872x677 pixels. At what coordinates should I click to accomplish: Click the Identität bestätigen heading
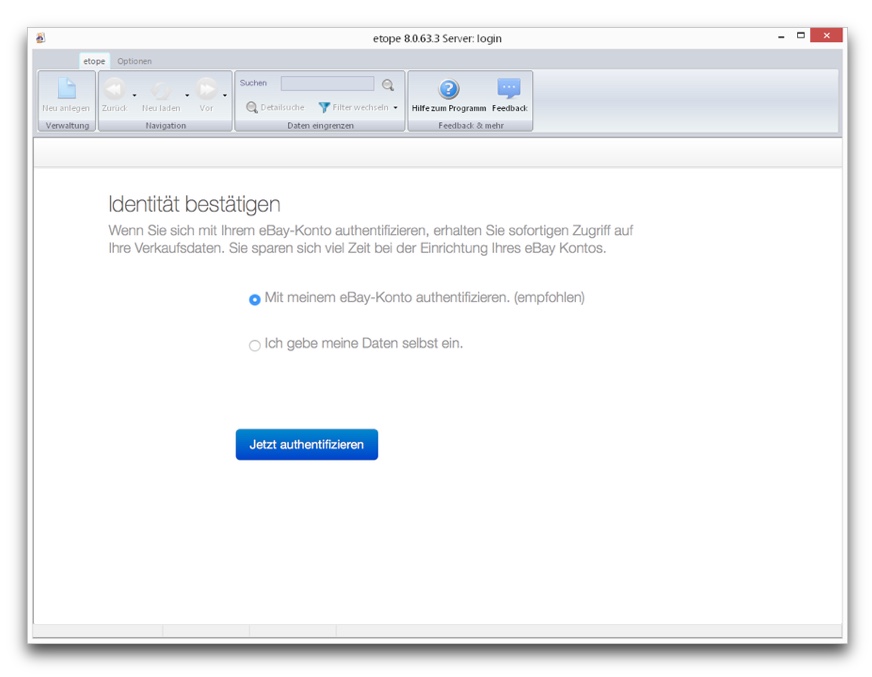click(x=194, y=204)
